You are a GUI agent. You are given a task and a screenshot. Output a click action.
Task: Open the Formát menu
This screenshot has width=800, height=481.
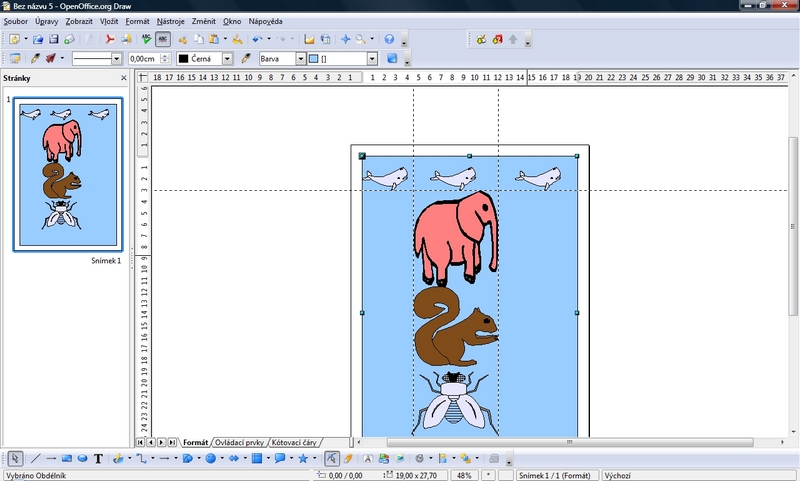coord(137,20)
